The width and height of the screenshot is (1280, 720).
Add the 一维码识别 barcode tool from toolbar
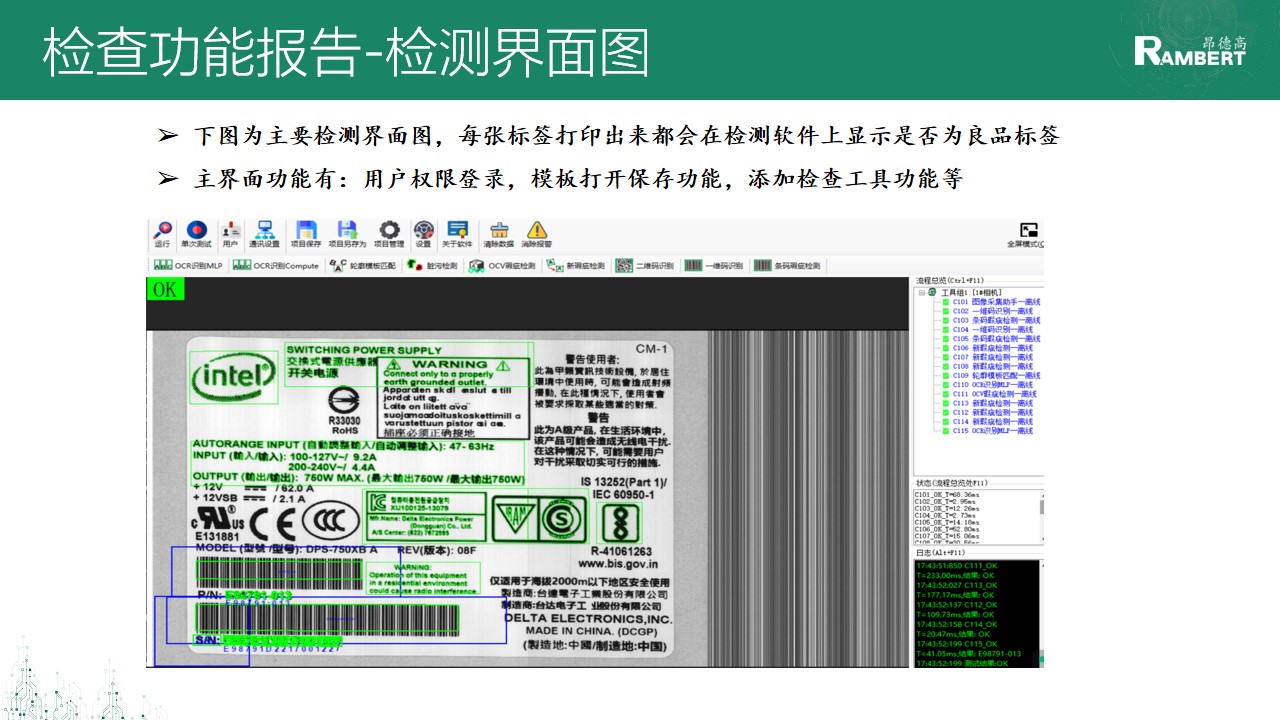(x=714, y=266)
